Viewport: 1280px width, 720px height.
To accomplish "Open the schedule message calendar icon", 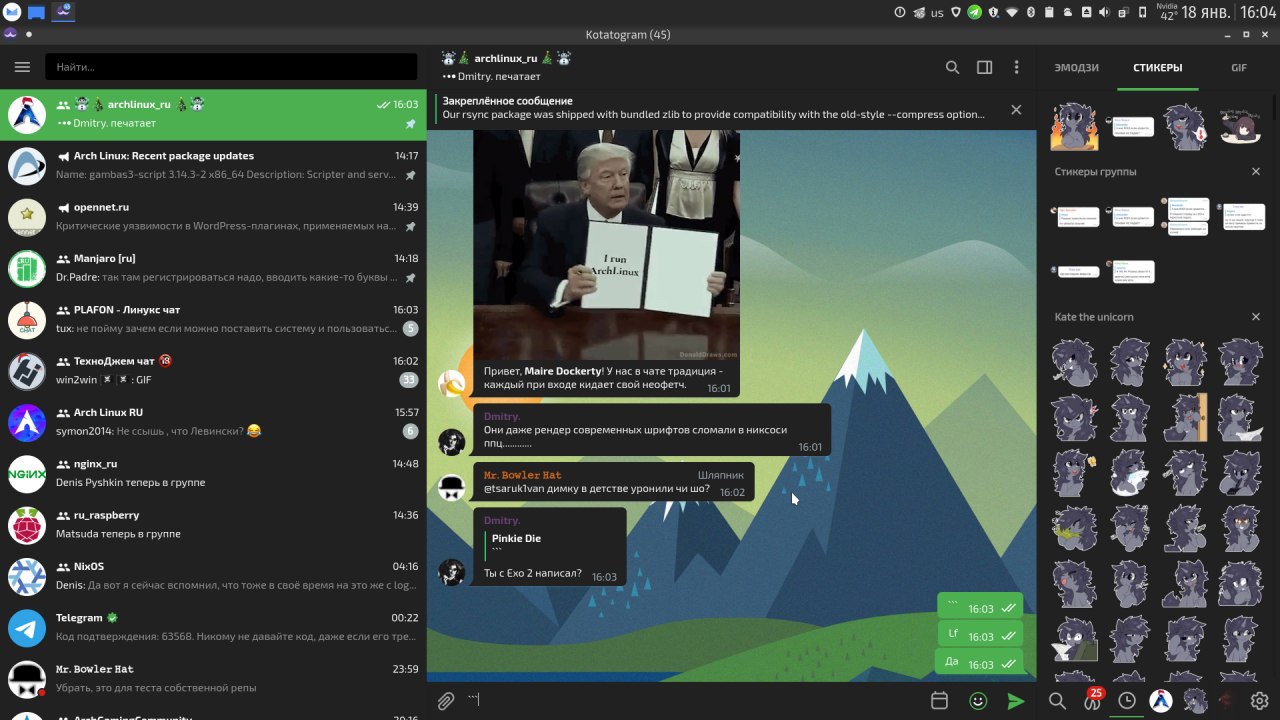I will 939,701.
